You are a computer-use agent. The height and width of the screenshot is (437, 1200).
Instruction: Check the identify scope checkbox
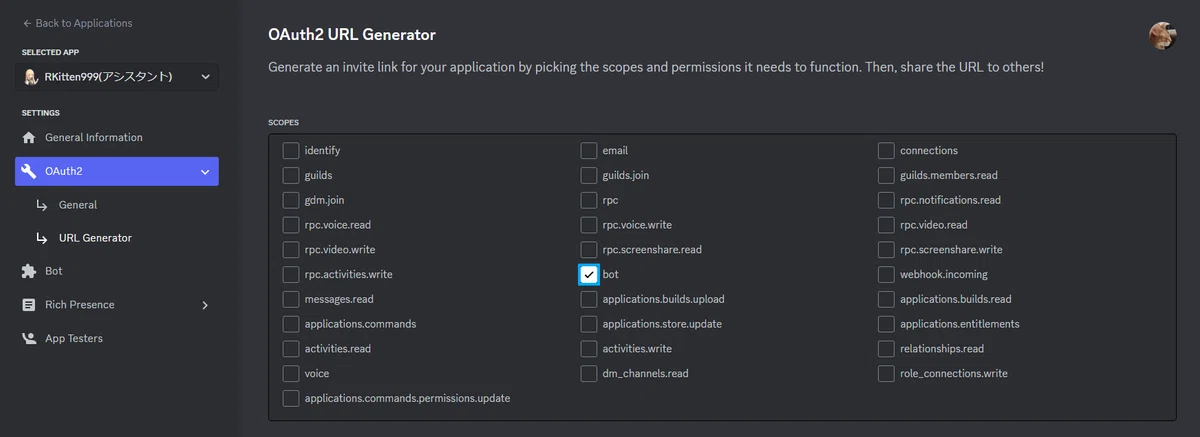pyautogui.click(x=291, y=151)
